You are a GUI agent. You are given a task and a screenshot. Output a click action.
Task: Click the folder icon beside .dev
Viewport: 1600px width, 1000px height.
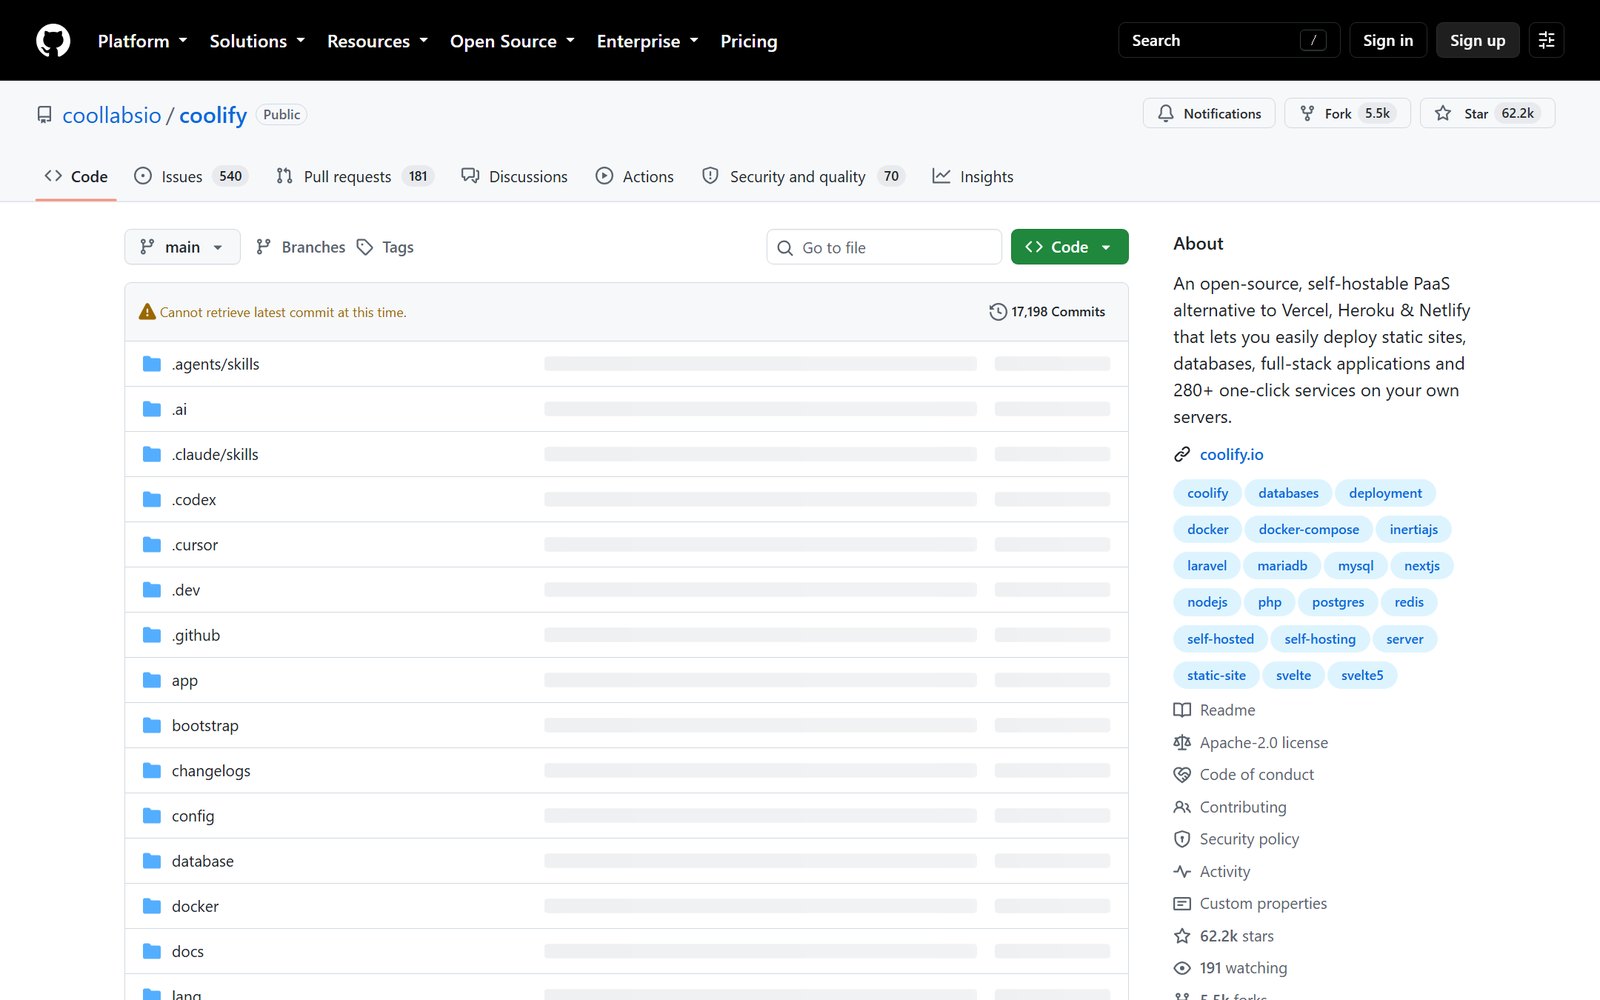tap(152, 590)
